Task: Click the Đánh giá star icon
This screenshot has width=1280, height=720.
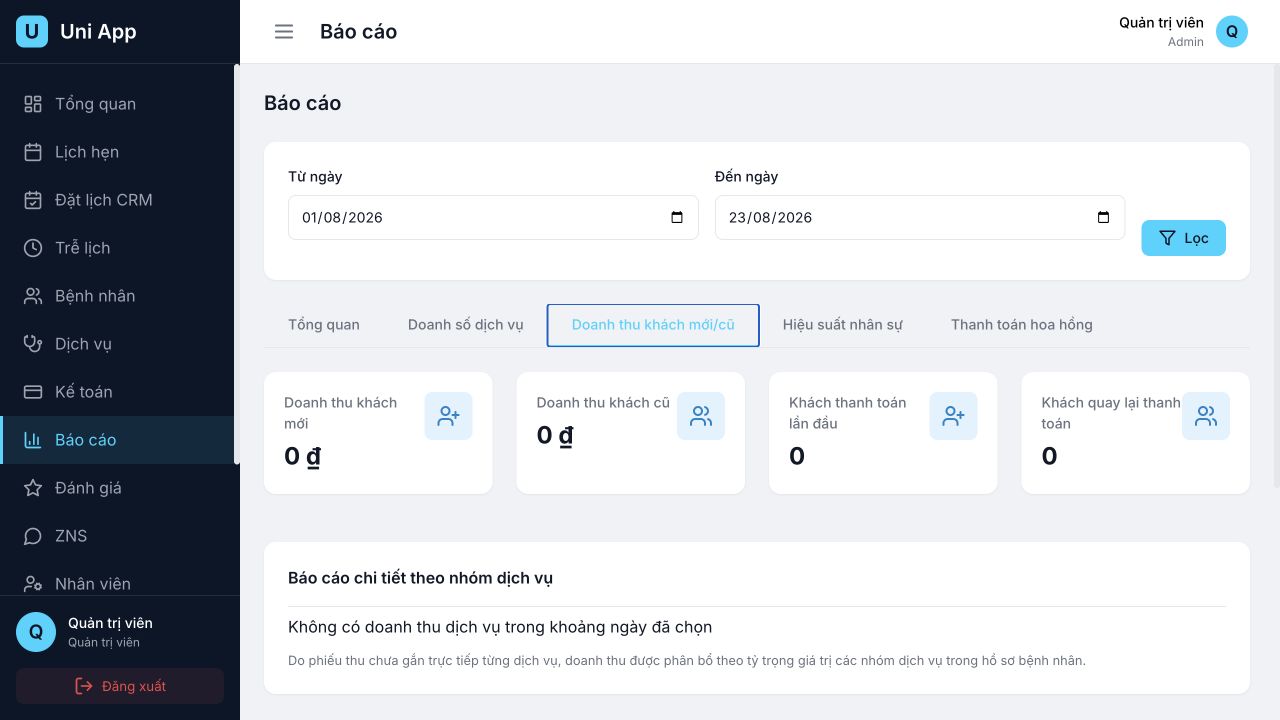Action: (x=33, y=488)
